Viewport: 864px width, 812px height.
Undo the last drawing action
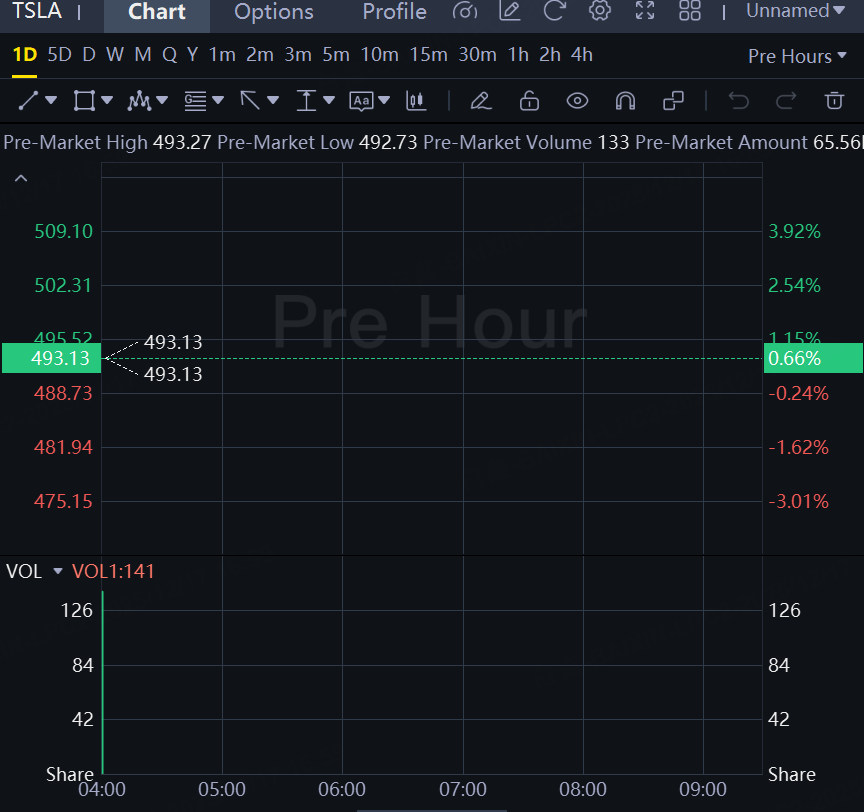point(738,101)
